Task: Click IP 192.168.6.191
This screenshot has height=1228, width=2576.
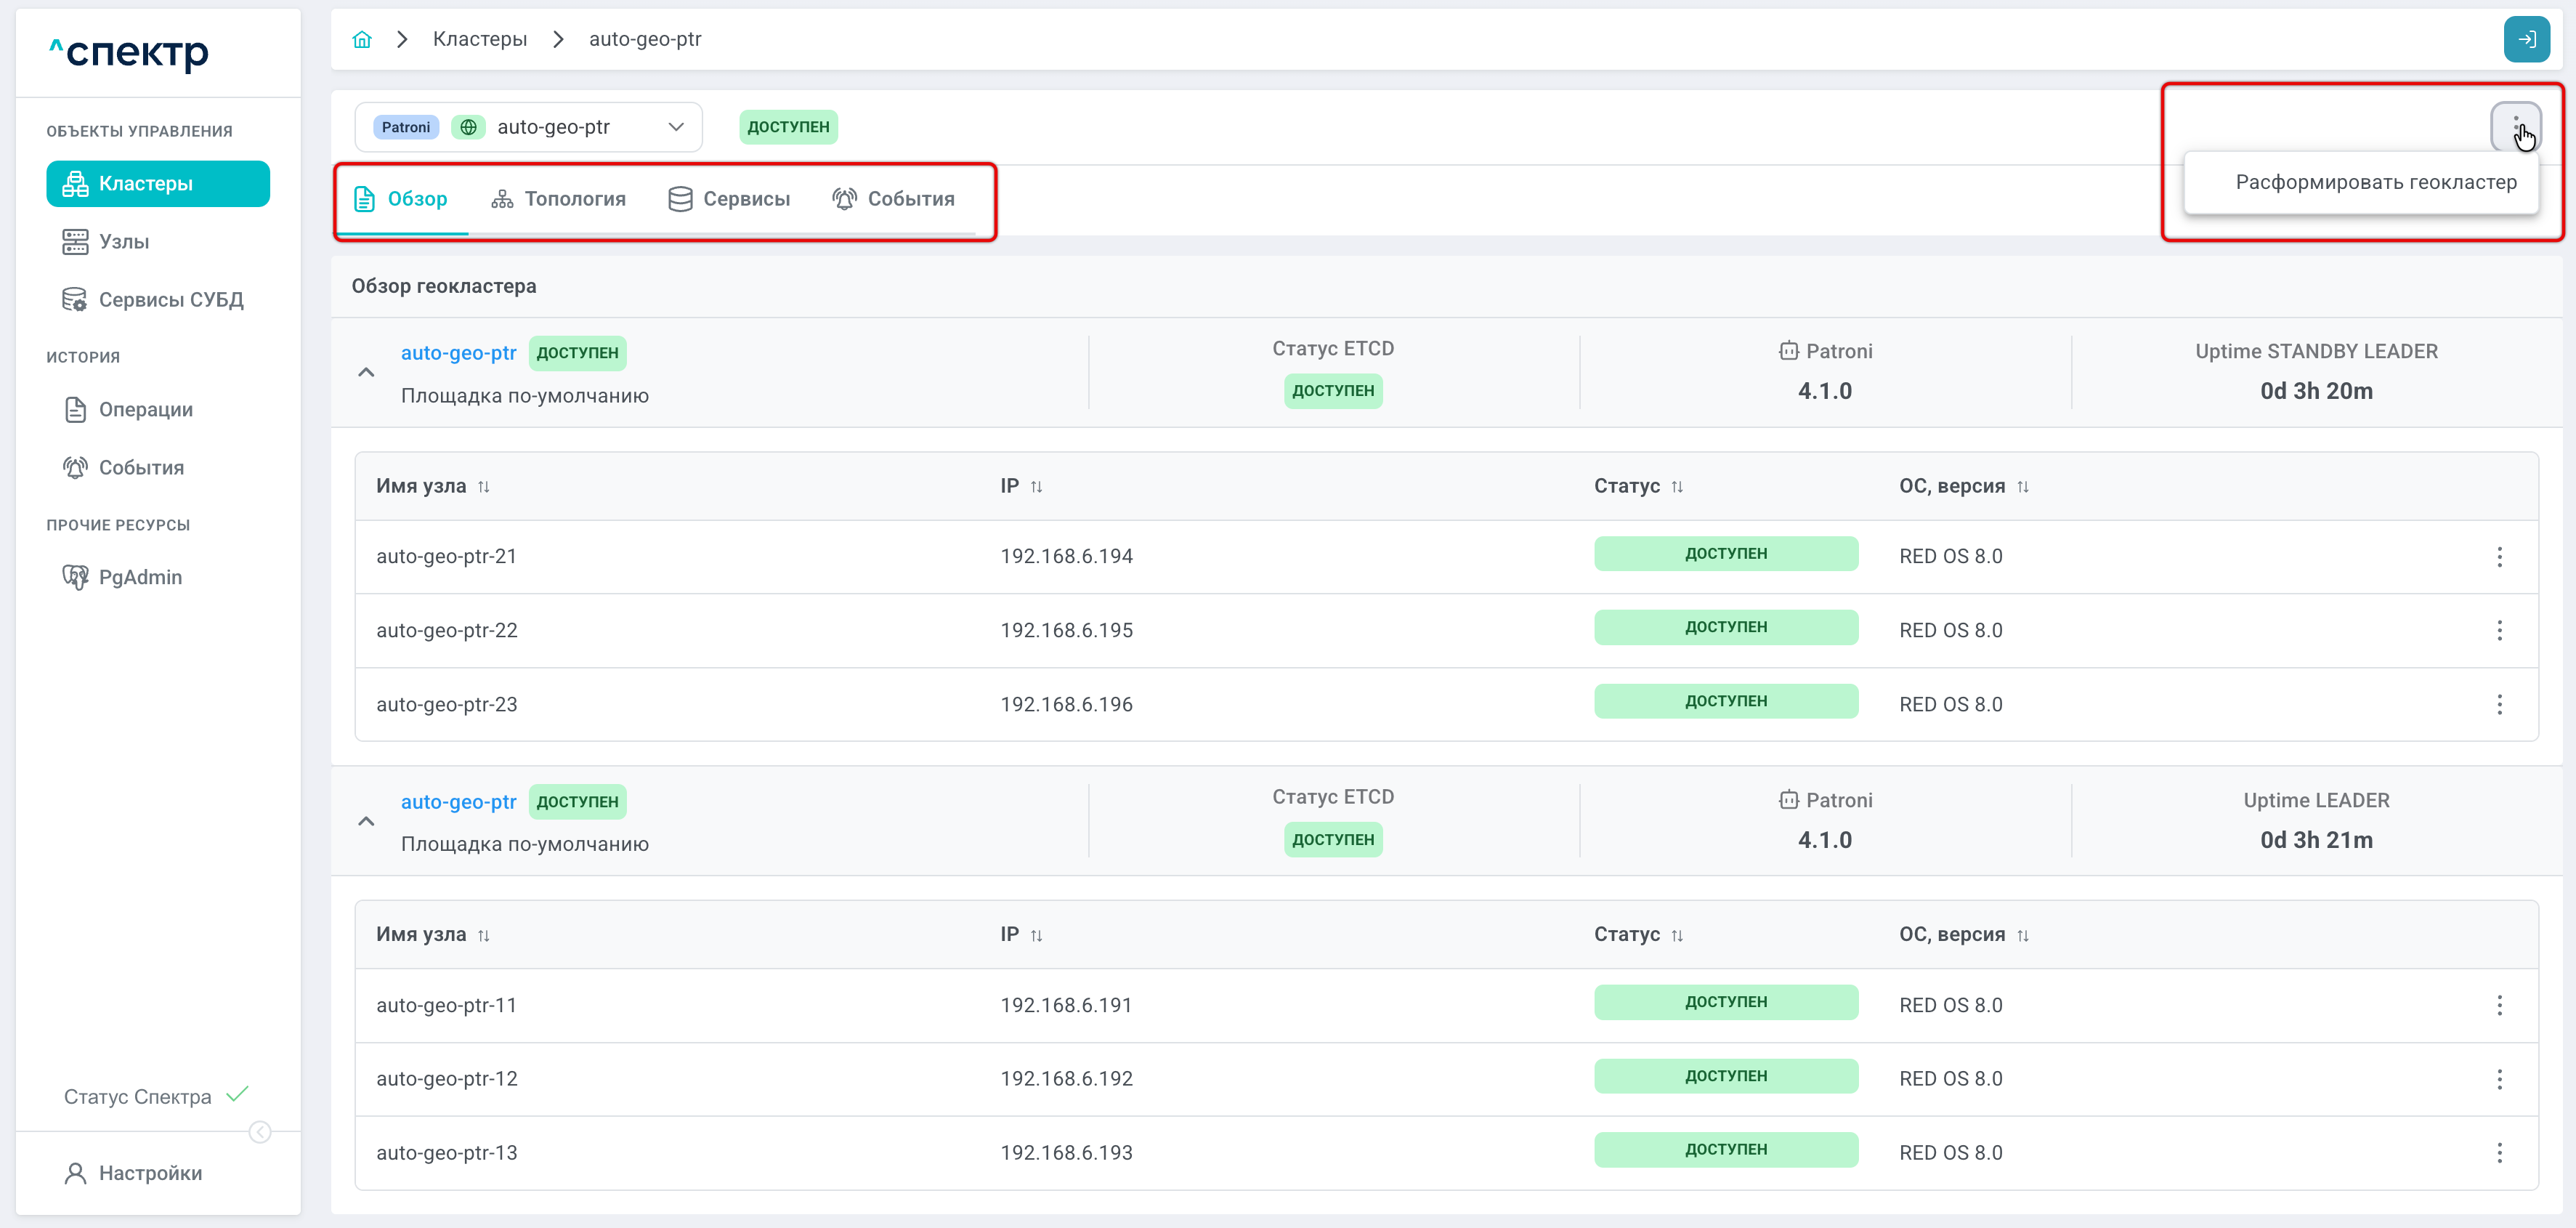Action: pos(1066,1005)
